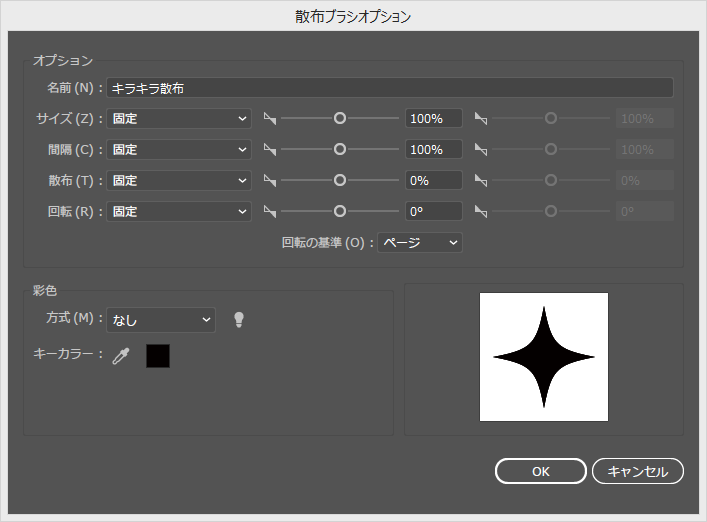Open the 間隔 method dropdown

click(x=179, y=150)
